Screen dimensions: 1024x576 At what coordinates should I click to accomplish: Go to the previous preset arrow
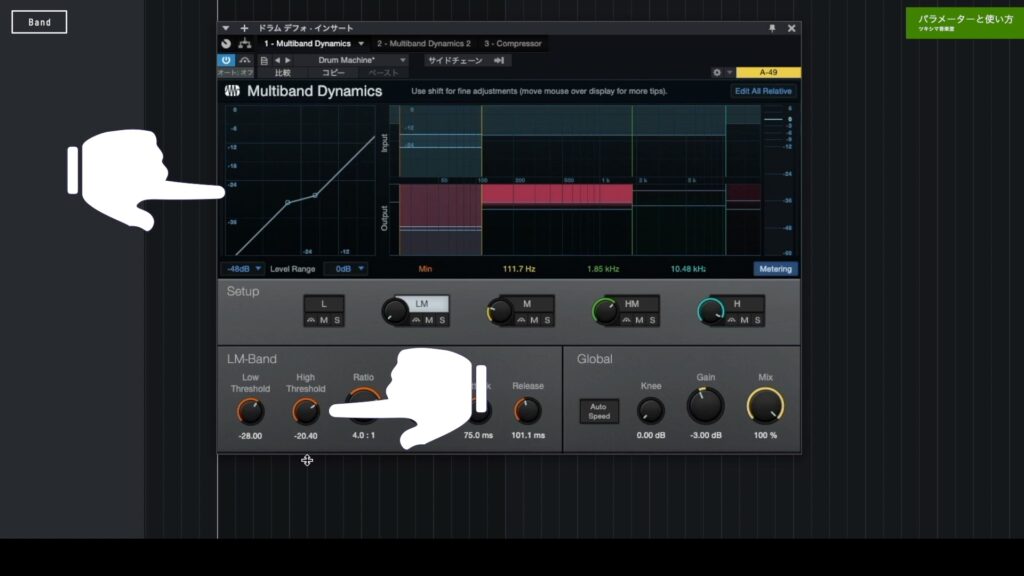(277, 60)
